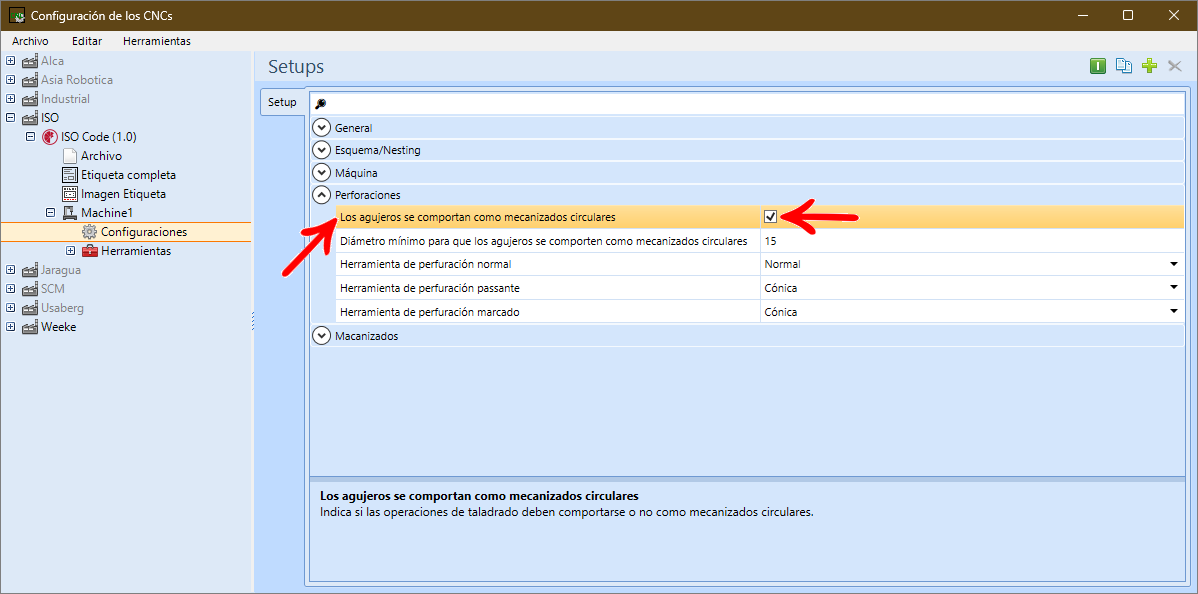Click the Weeke factory icon
The image size is (1198, 594).
(x=31, y=327)
